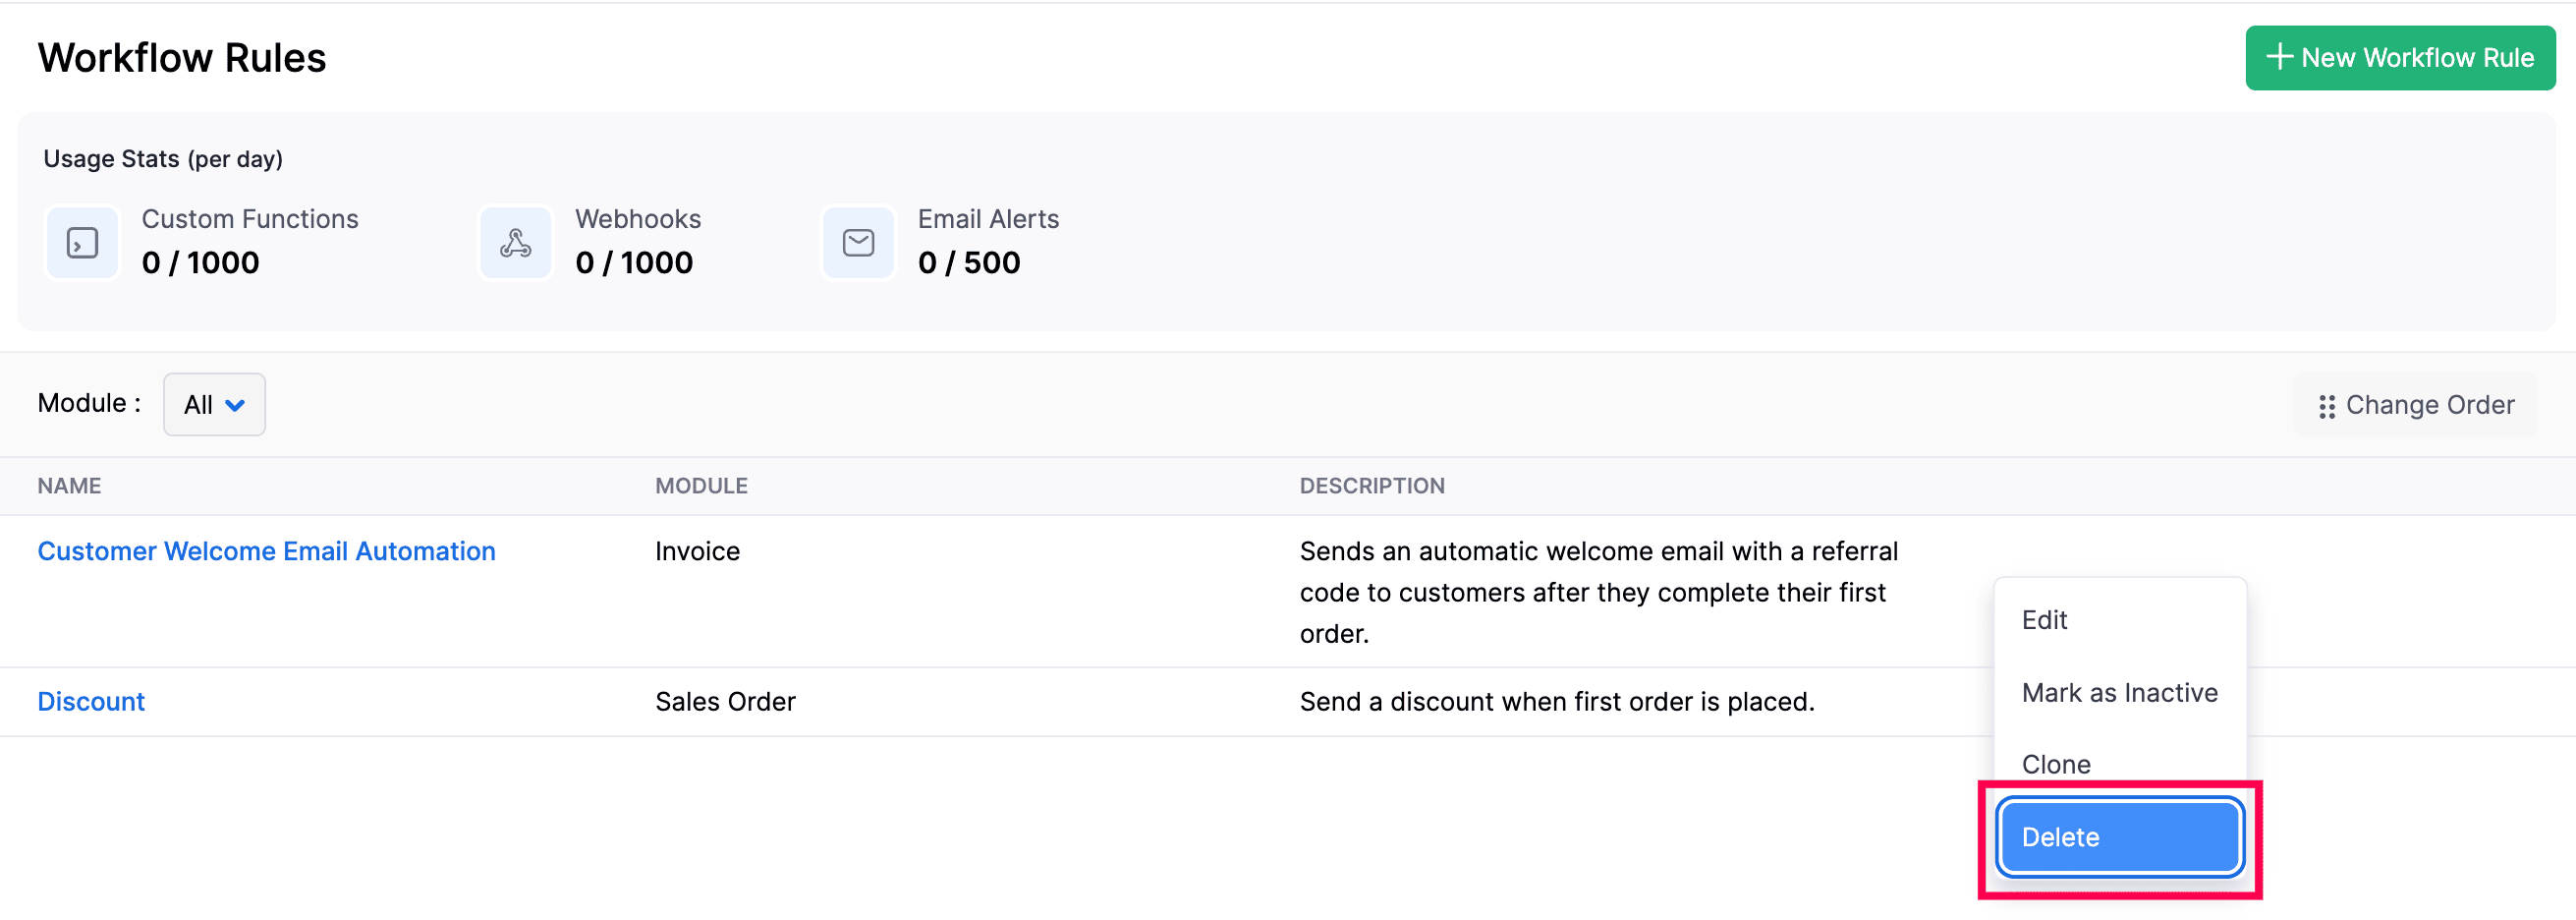Click Delete in the context menu

tap(2119, 837)
